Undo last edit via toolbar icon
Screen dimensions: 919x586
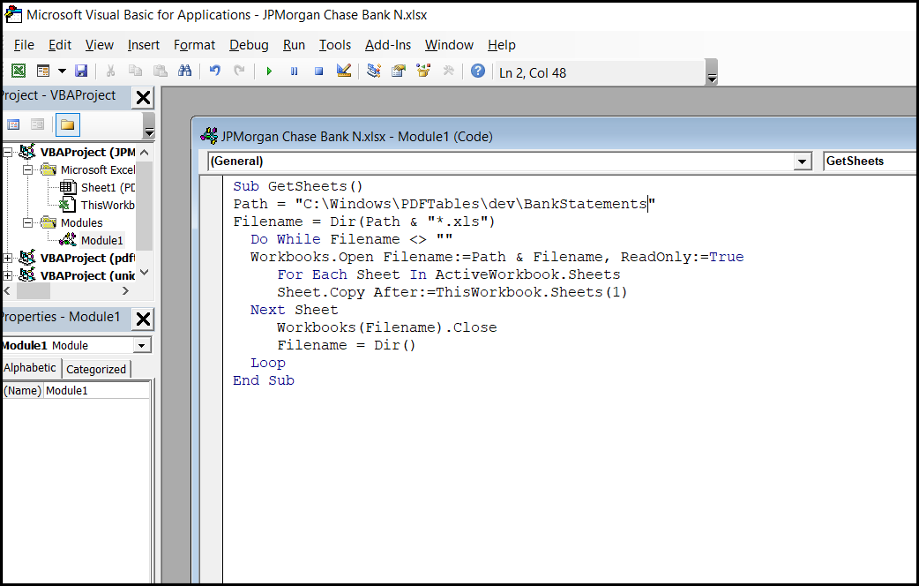[x=213, y=70]
